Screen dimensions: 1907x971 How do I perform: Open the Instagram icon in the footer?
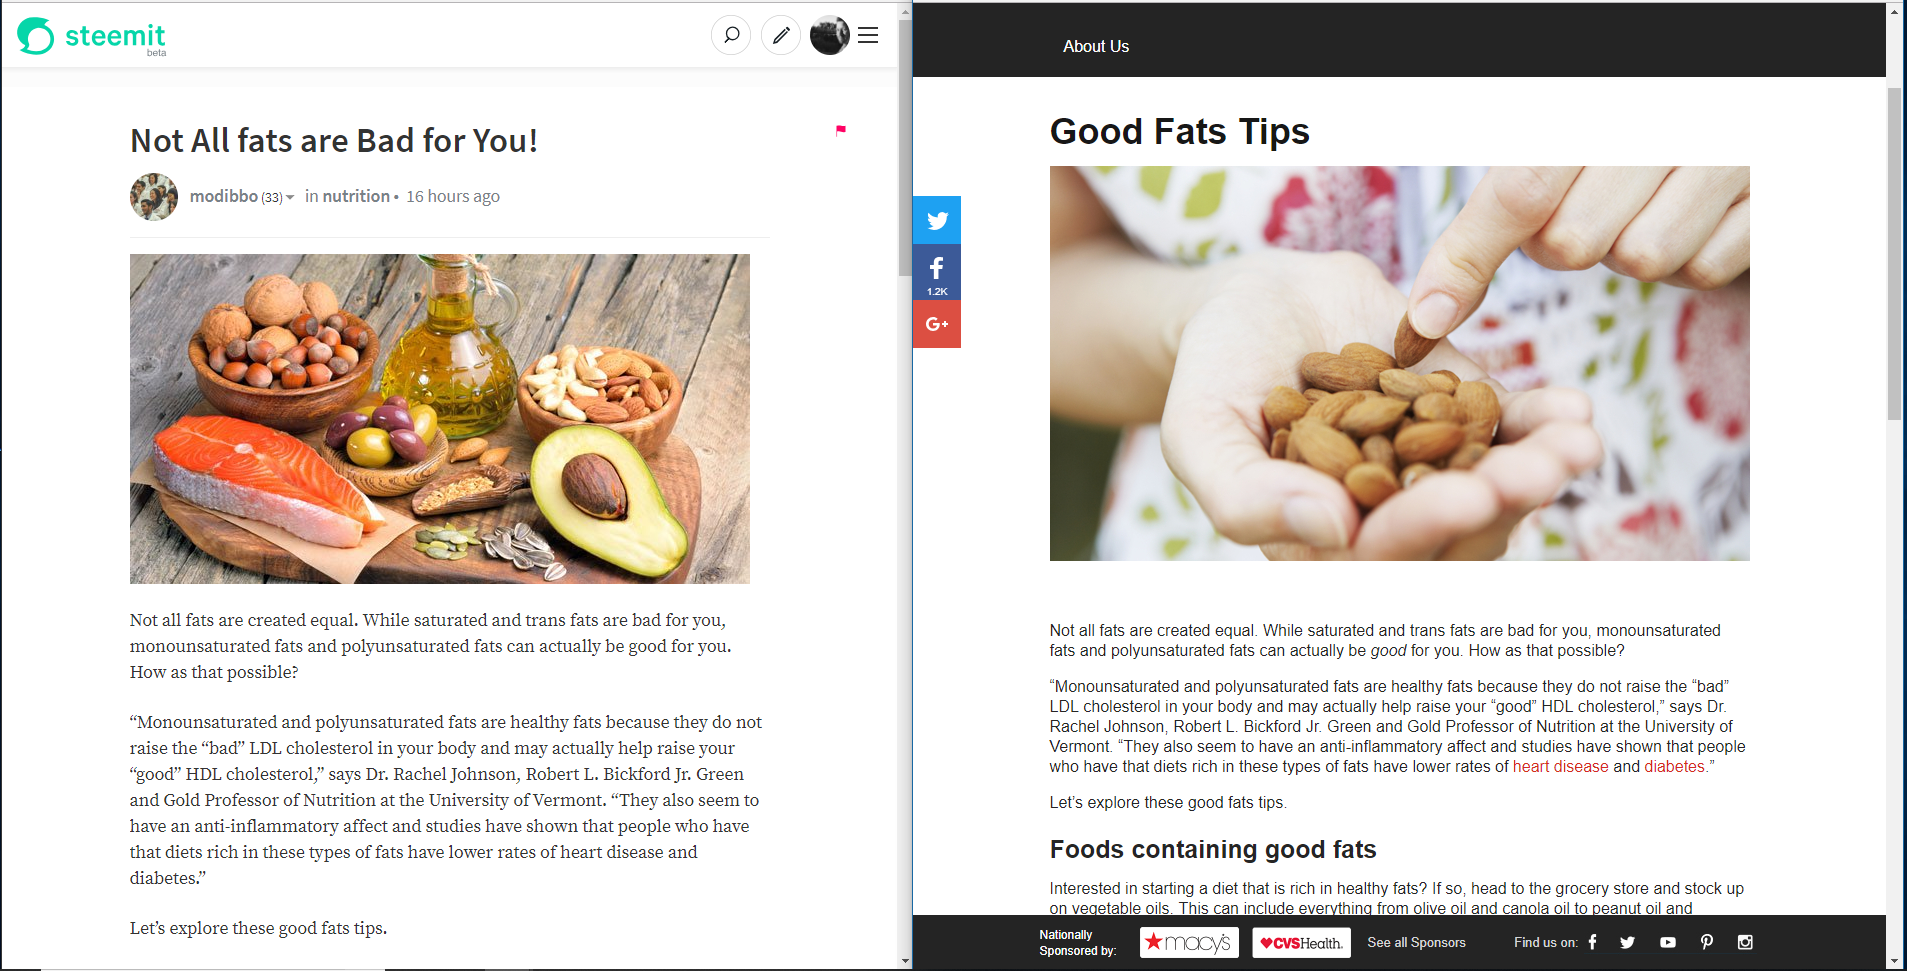coord(1745,942)
